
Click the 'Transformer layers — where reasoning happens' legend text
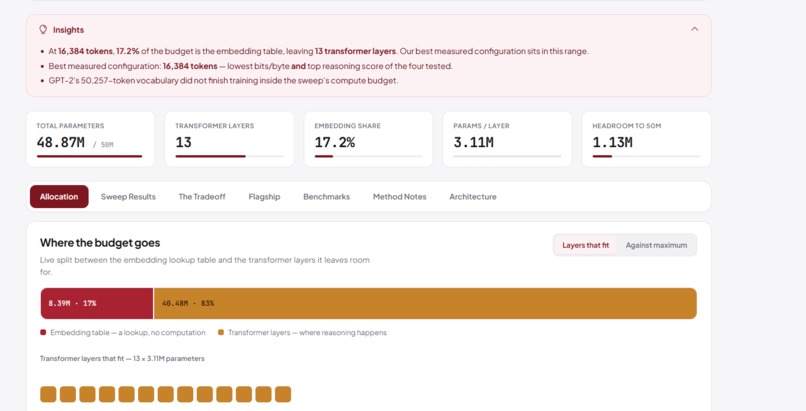pyautogui.click(x=307, y=332)
